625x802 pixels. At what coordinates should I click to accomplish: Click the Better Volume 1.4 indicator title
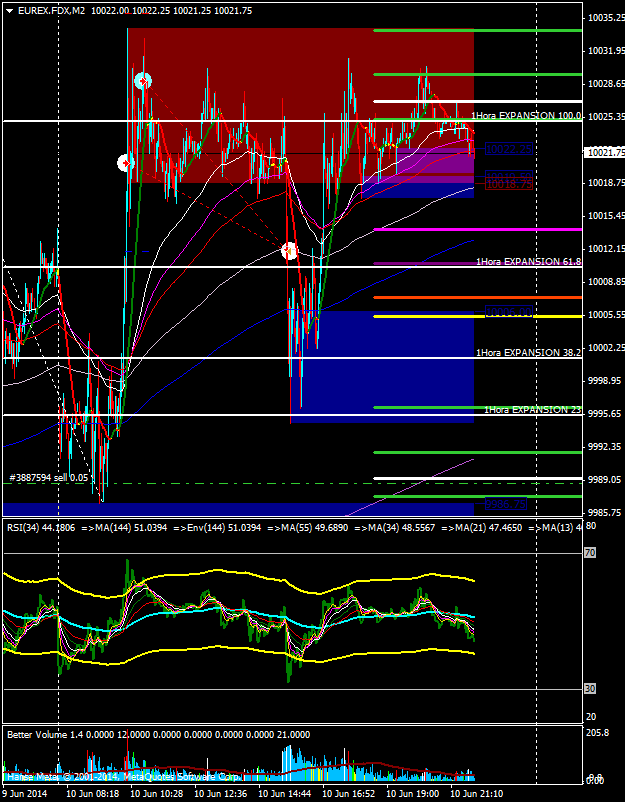click(50, 734)
